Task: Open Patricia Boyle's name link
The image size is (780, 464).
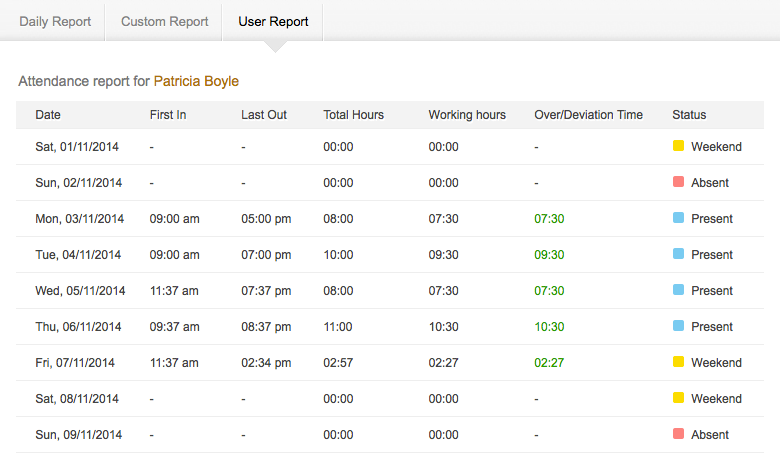Action: [196, 81]
